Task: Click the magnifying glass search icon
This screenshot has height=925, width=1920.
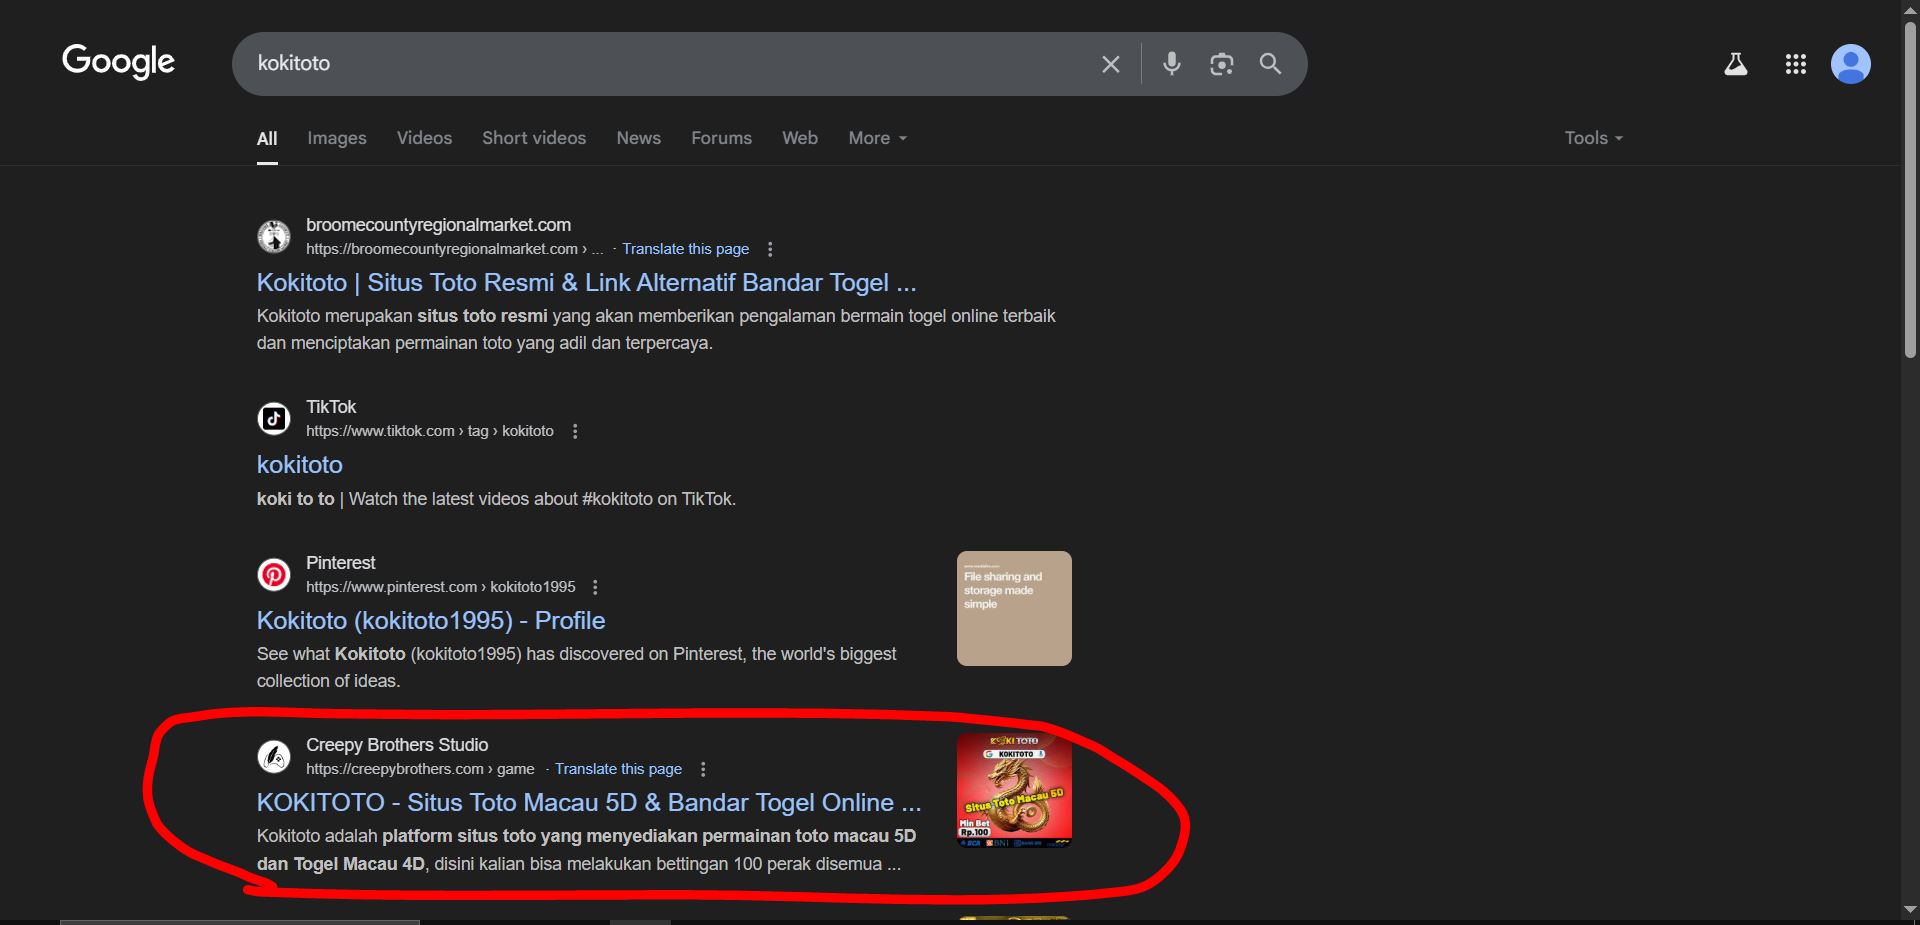Action: click(1270, 64)
